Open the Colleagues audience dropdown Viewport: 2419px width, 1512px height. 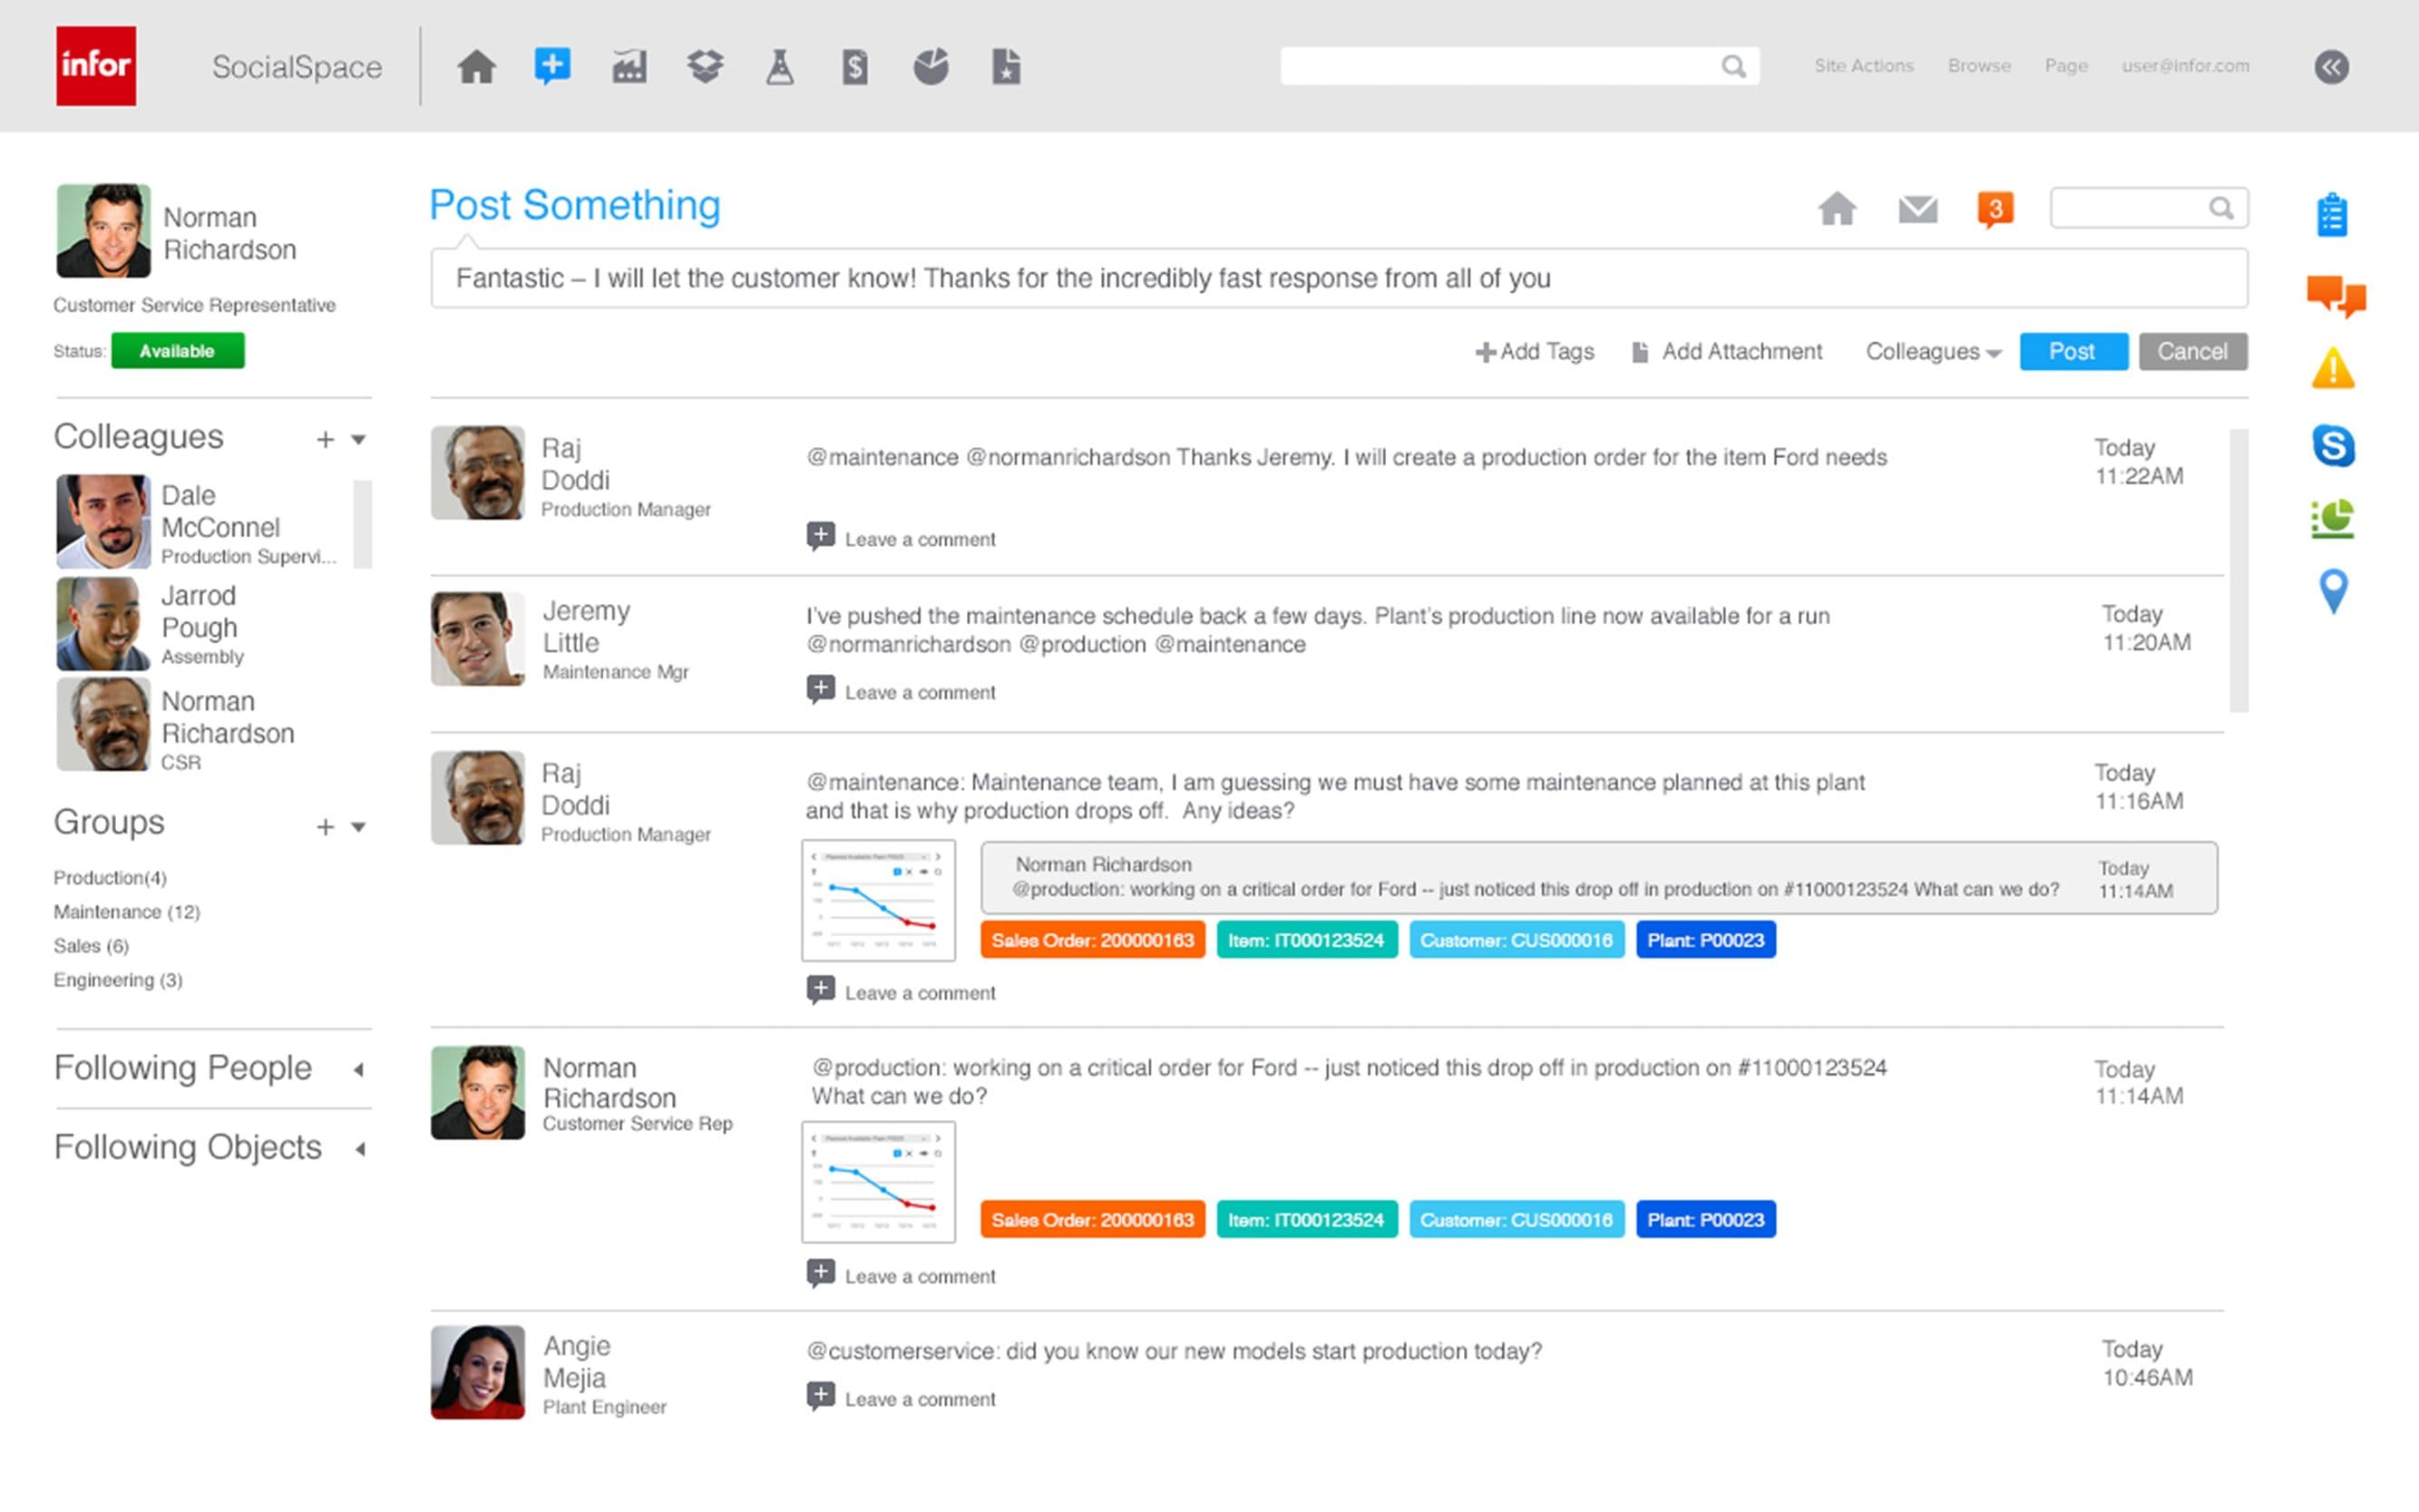click(x=1933, y=352)
